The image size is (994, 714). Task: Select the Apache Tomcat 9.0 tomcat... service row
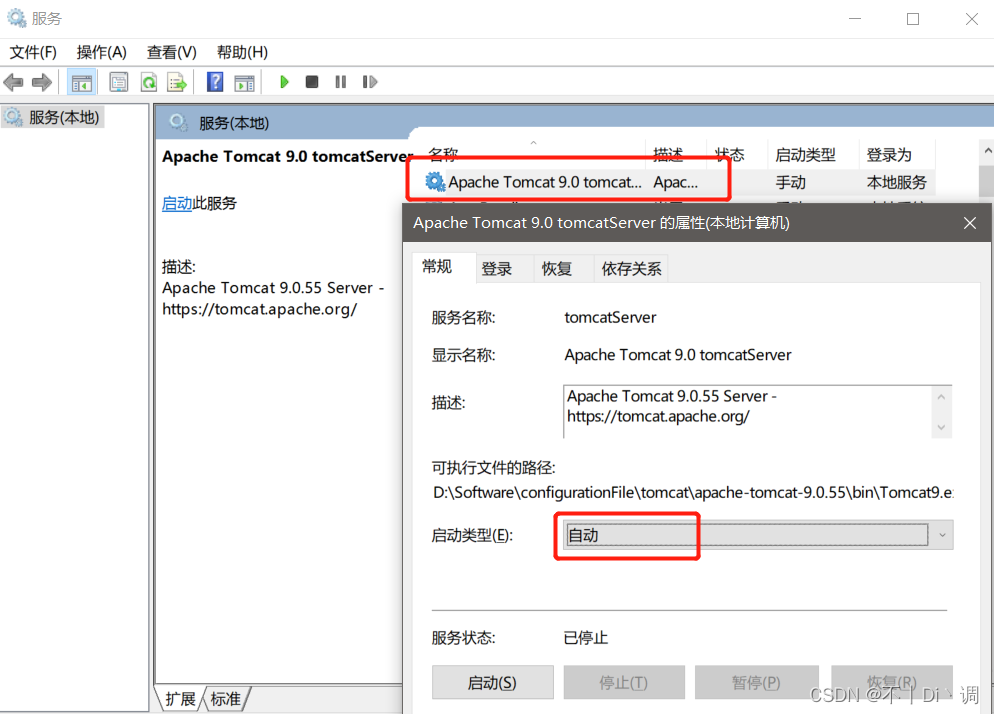pyautogui.click(x=678, y=183)
